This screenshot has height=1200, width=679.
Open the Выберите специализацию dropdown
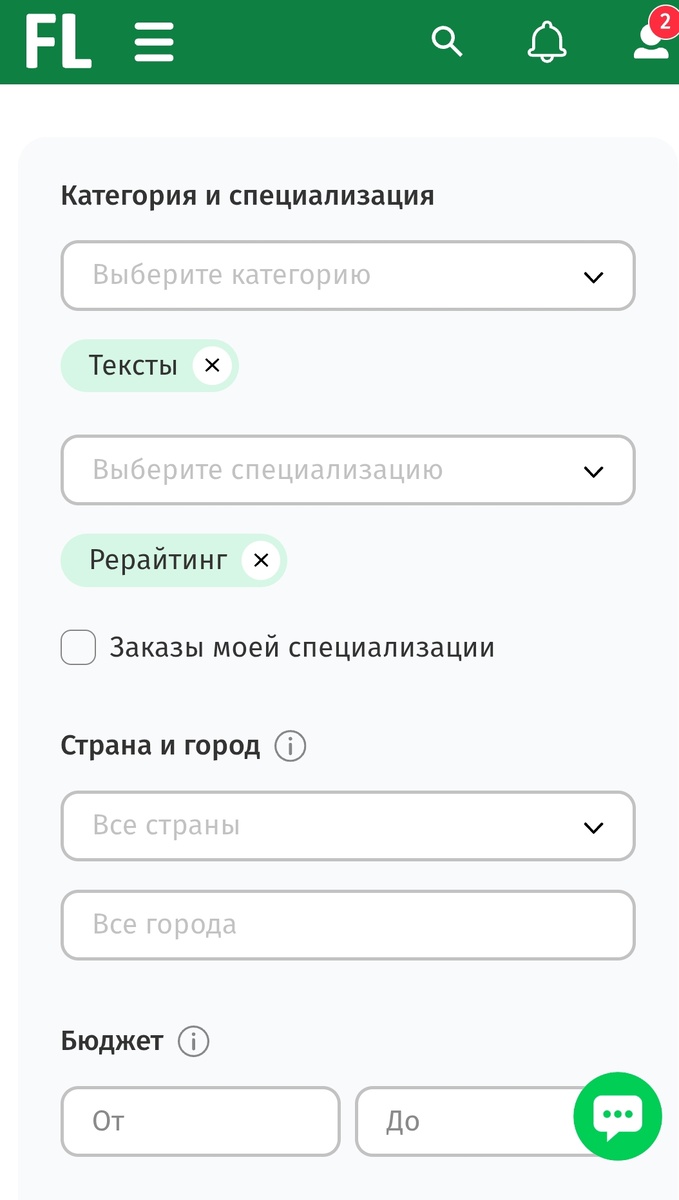tap(348, 470)
